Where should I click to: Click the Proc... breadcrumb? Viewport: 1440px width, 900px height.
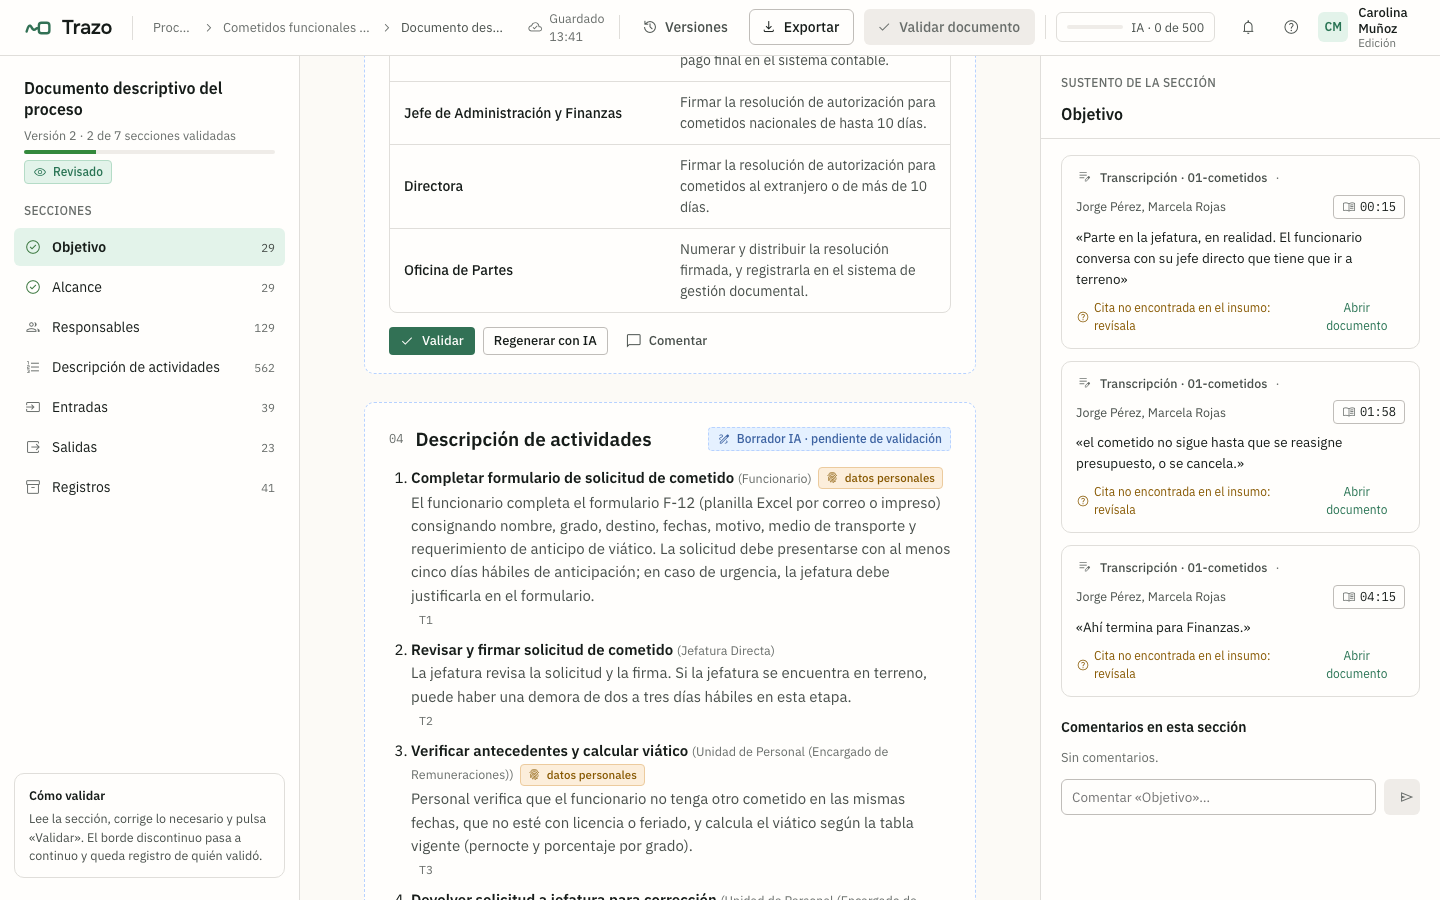(171, 27)
